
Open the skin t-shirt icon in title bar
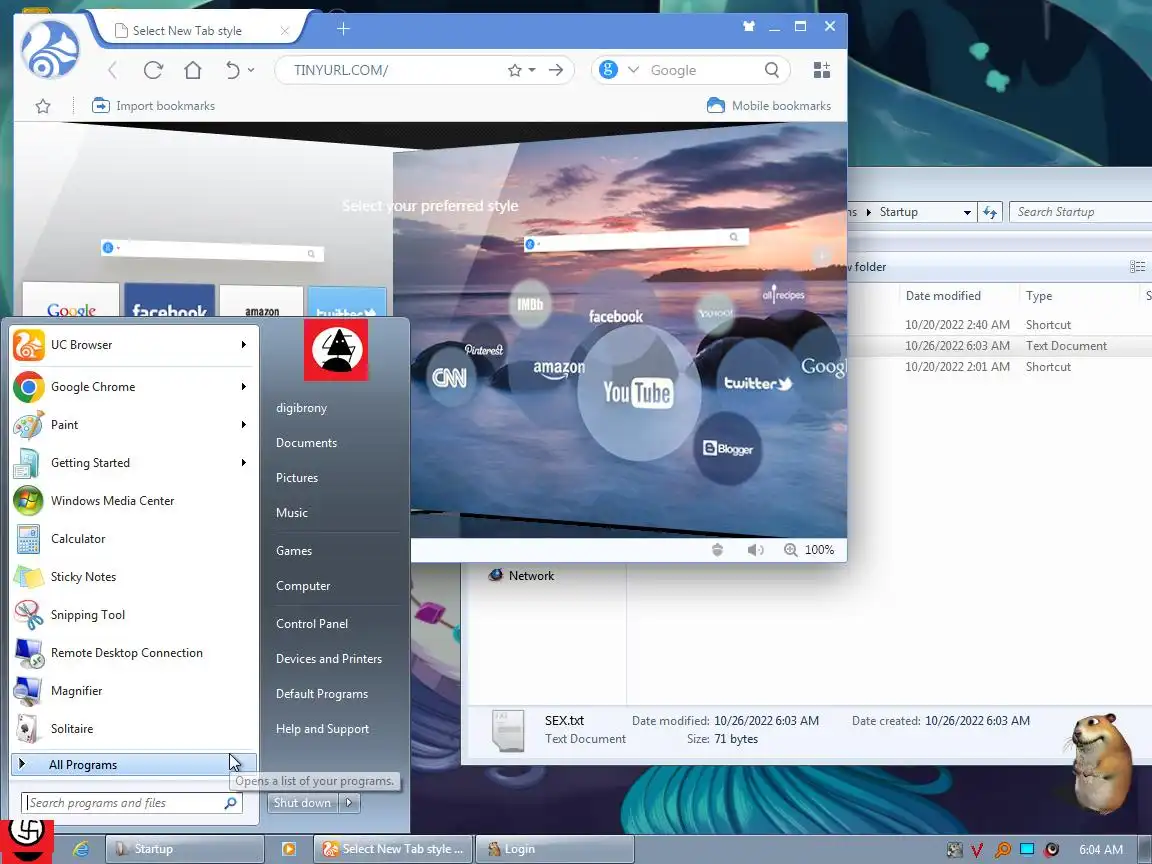(x=749, y=26)
